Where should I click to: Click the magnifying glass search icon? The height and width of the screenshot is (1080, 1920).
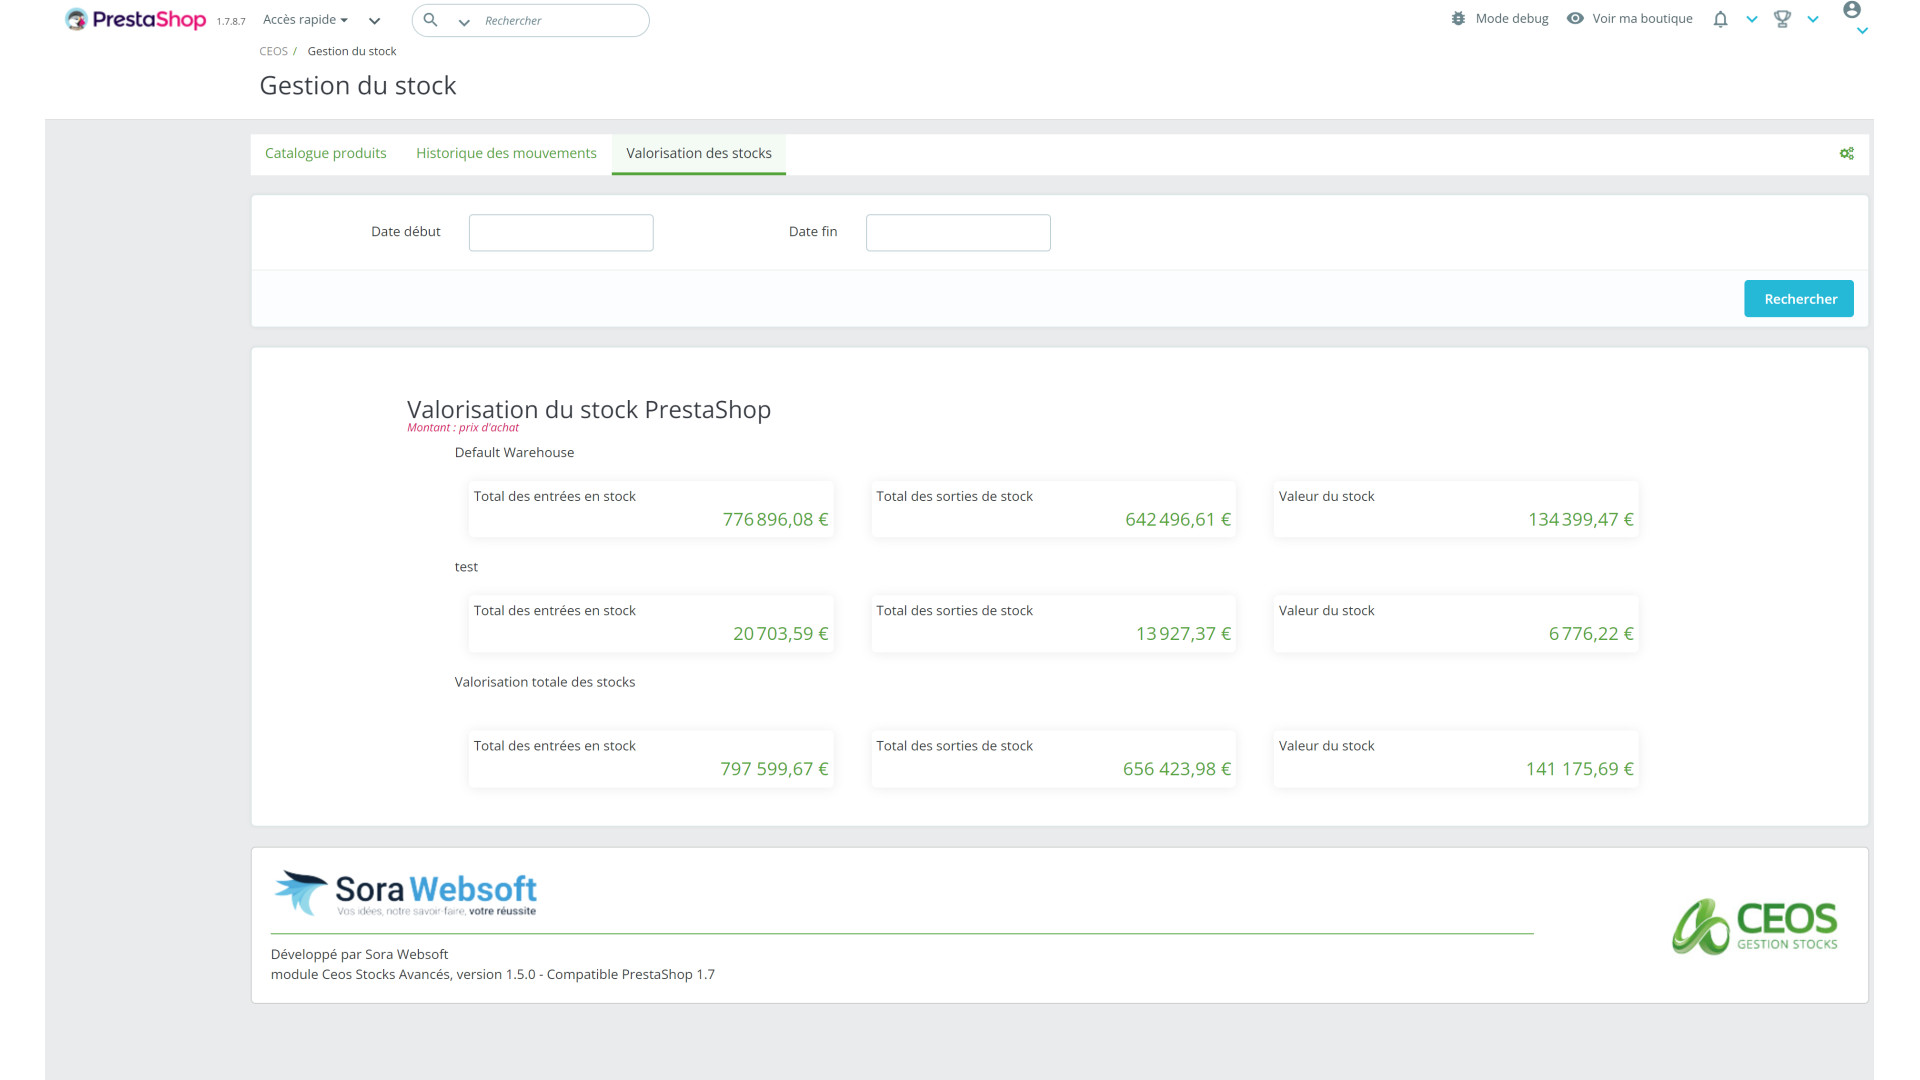(430, 20)
